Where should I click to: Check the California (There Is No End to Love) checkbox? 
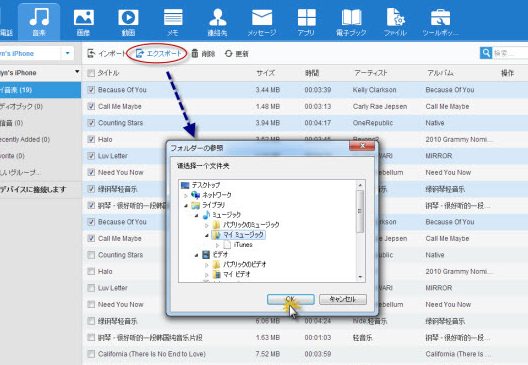pos(91,354)
